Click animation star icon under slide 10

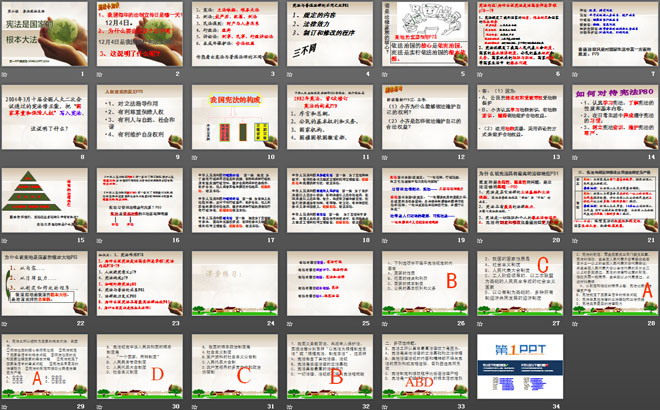pos(195,157)
